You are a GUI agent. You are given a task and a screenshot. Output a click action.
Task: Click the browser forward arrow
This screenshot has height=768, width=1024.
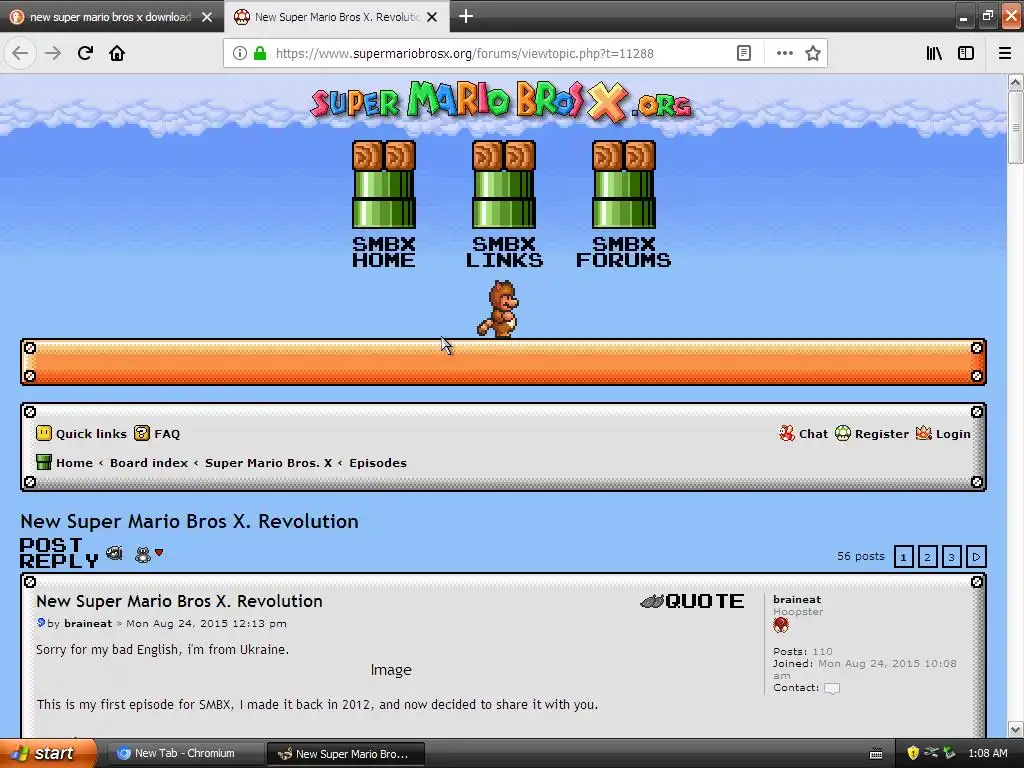coord(53,53)
